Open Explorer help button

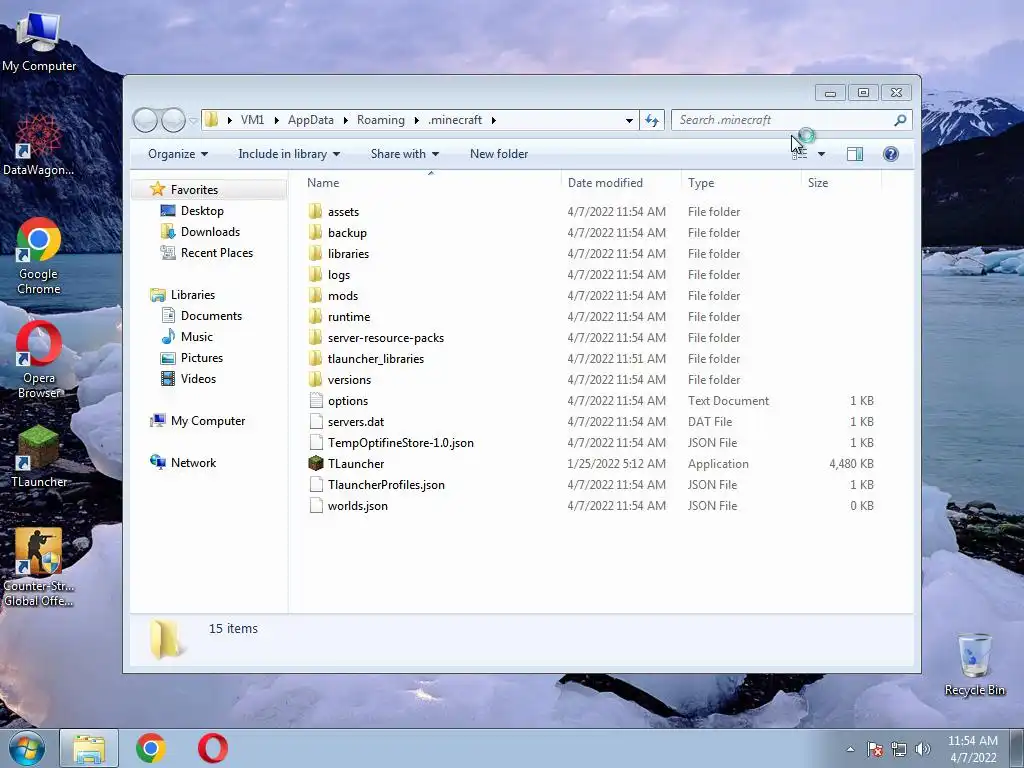[890, 154]
